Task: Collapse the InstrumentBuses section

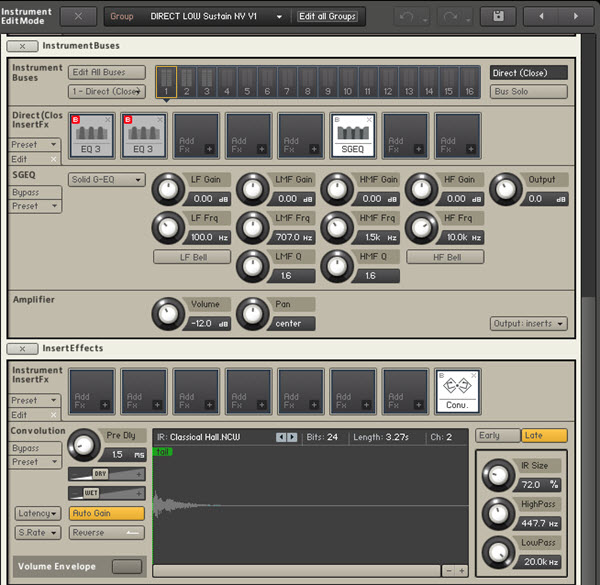Action: [22, 46]
